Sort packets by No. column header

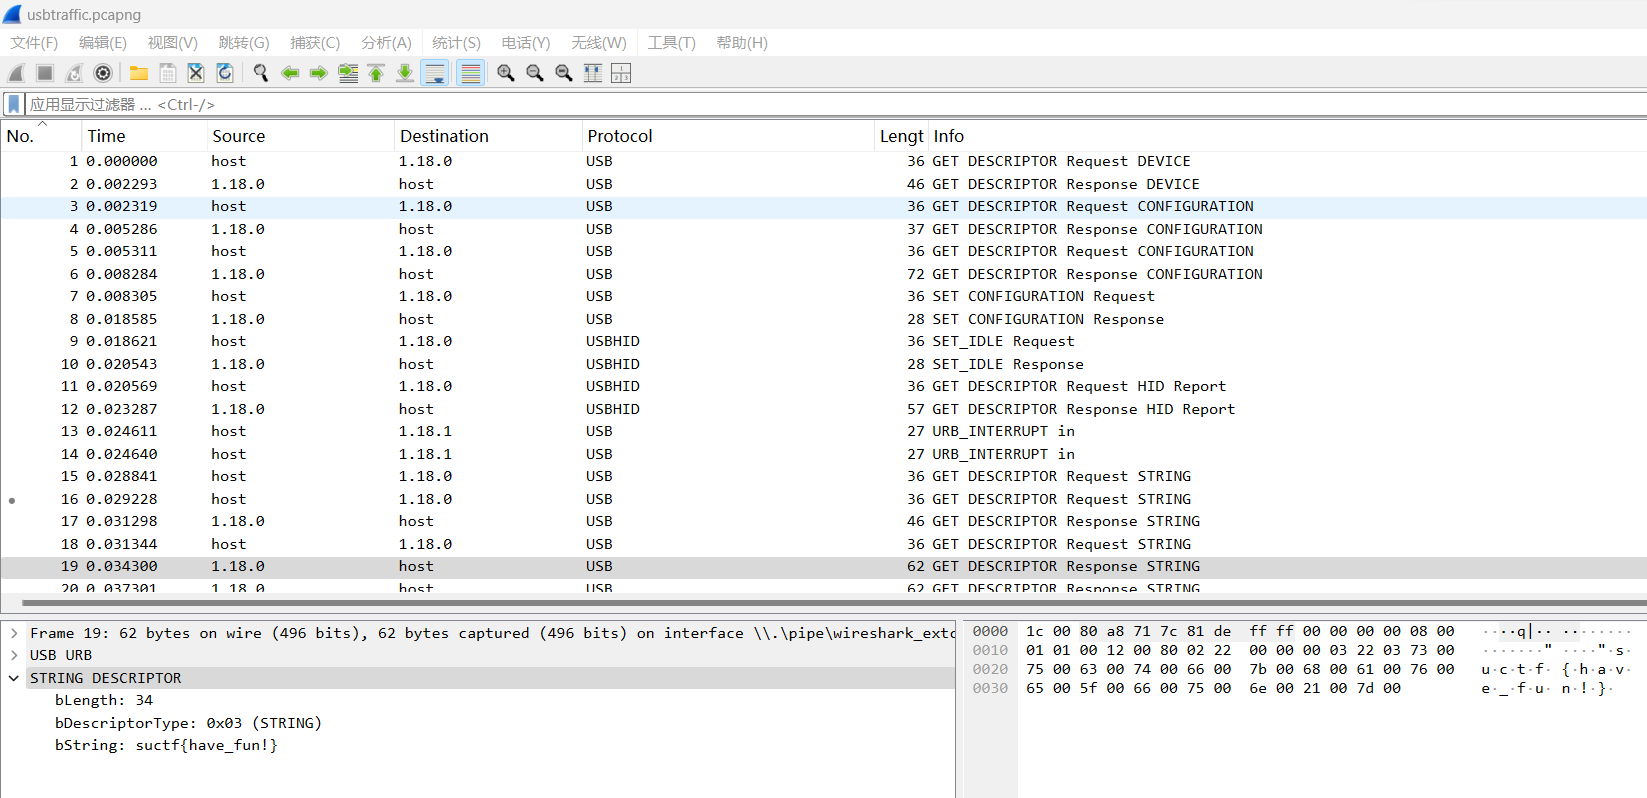[41, 136]
